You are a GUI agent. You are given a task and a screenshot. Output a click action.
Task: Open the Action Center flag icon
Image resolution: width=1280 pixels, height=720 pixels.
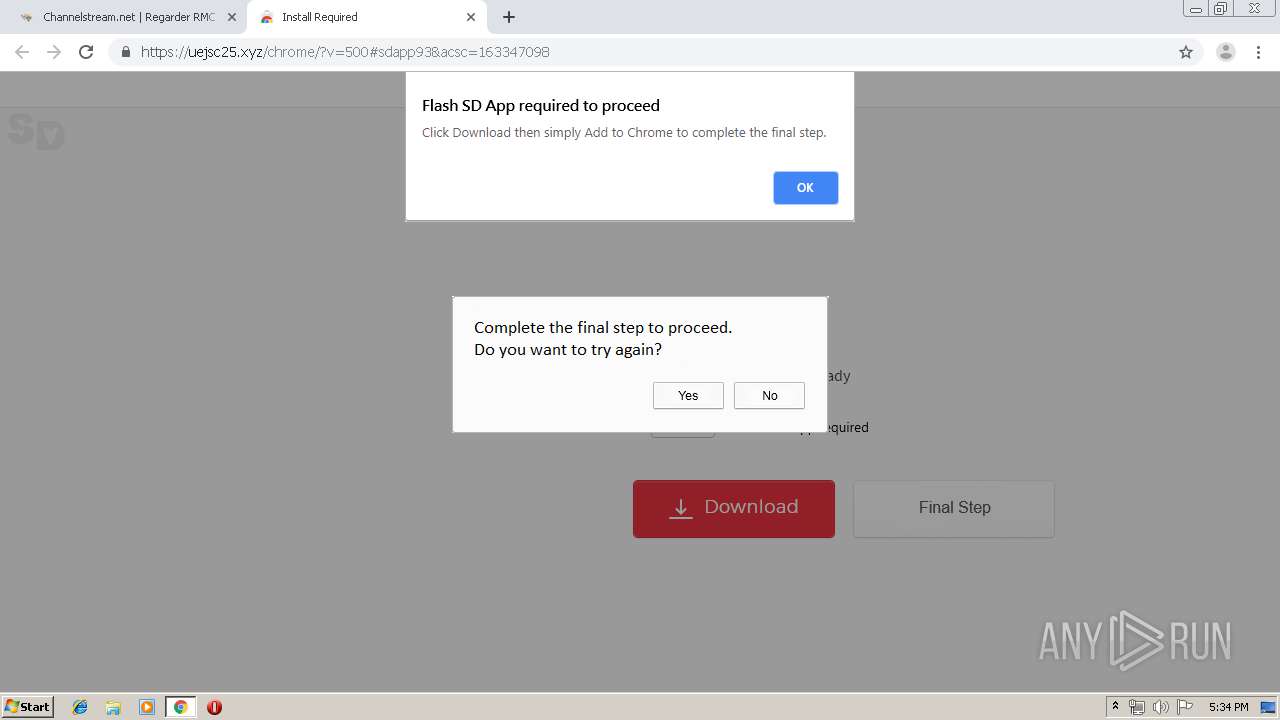[1185, 707]
